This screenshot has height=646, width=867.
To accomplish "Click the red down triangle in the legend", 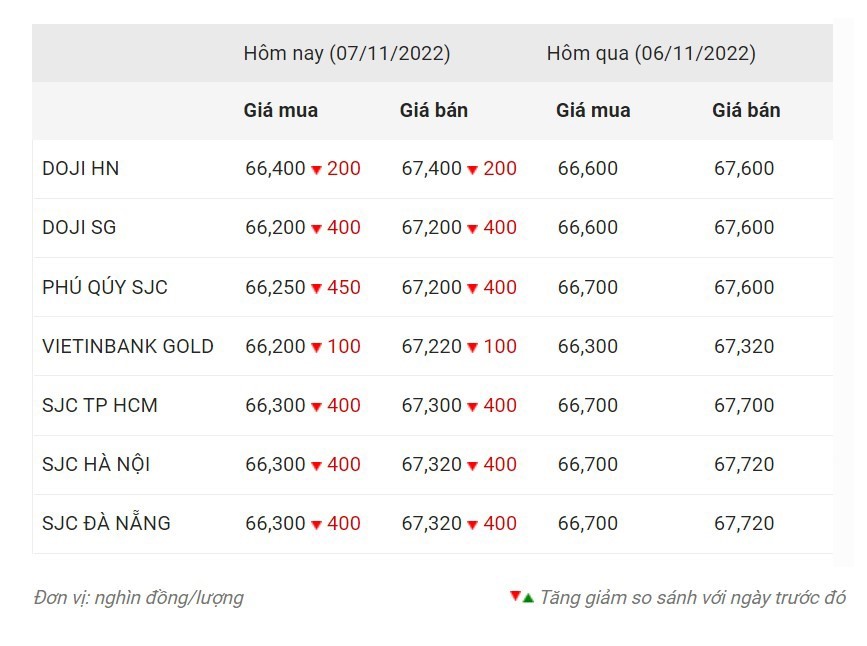I will (x=515, y=596).
